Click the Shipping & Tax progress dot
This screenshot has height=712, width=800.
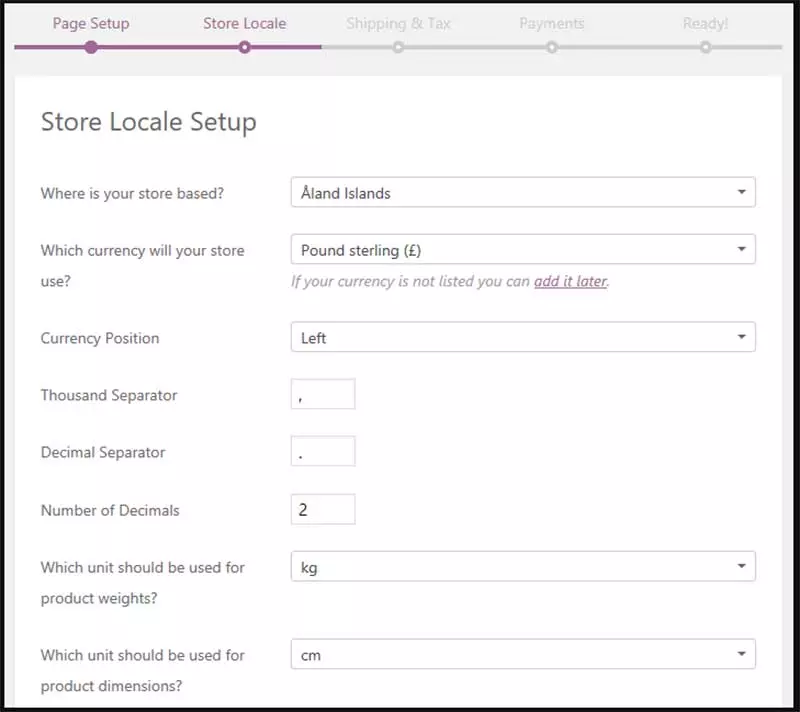point(398,47)
